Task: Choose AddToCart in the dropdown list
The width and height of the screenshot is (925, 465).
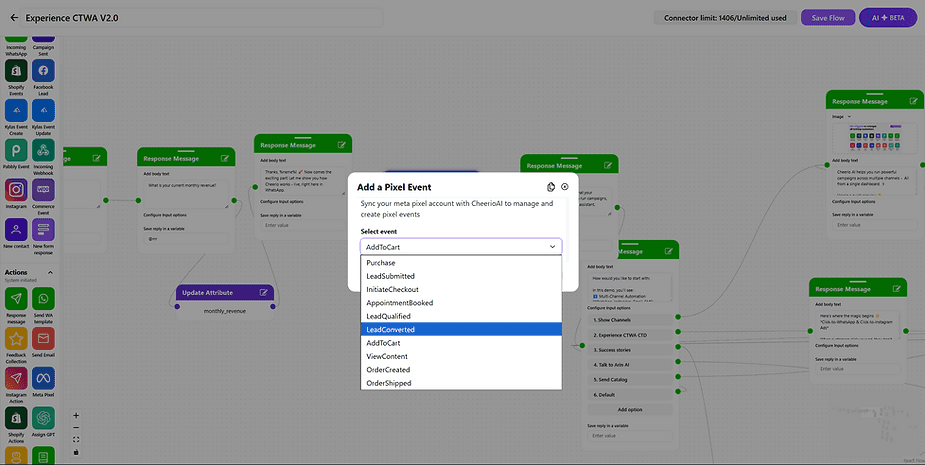Action: 461,343
